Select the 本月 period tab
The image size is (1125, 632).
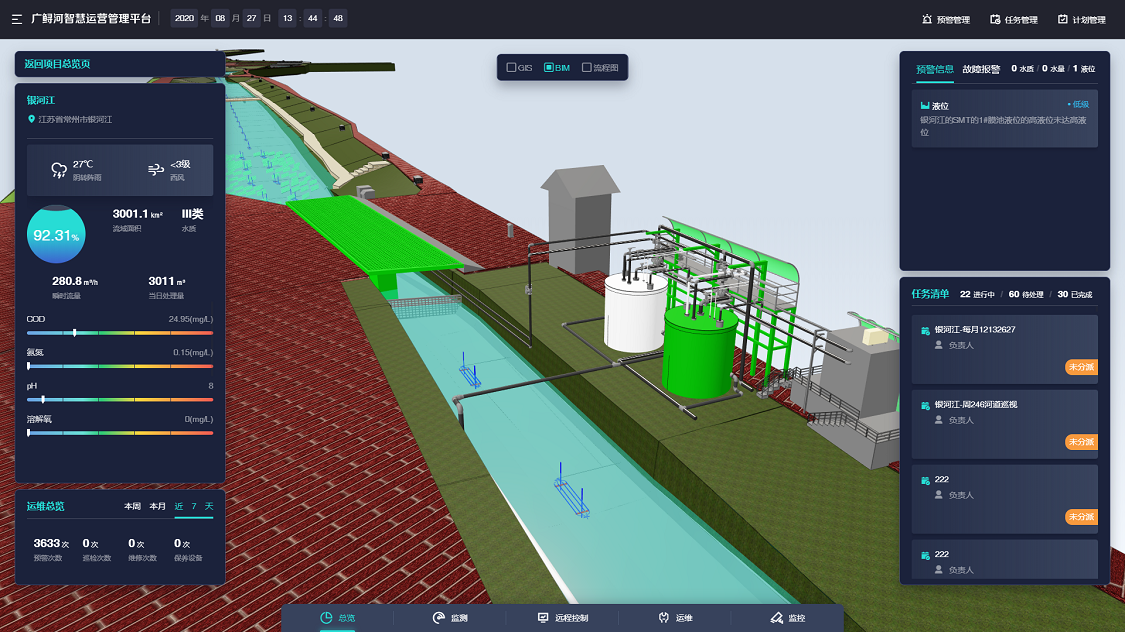coord(157,506)
